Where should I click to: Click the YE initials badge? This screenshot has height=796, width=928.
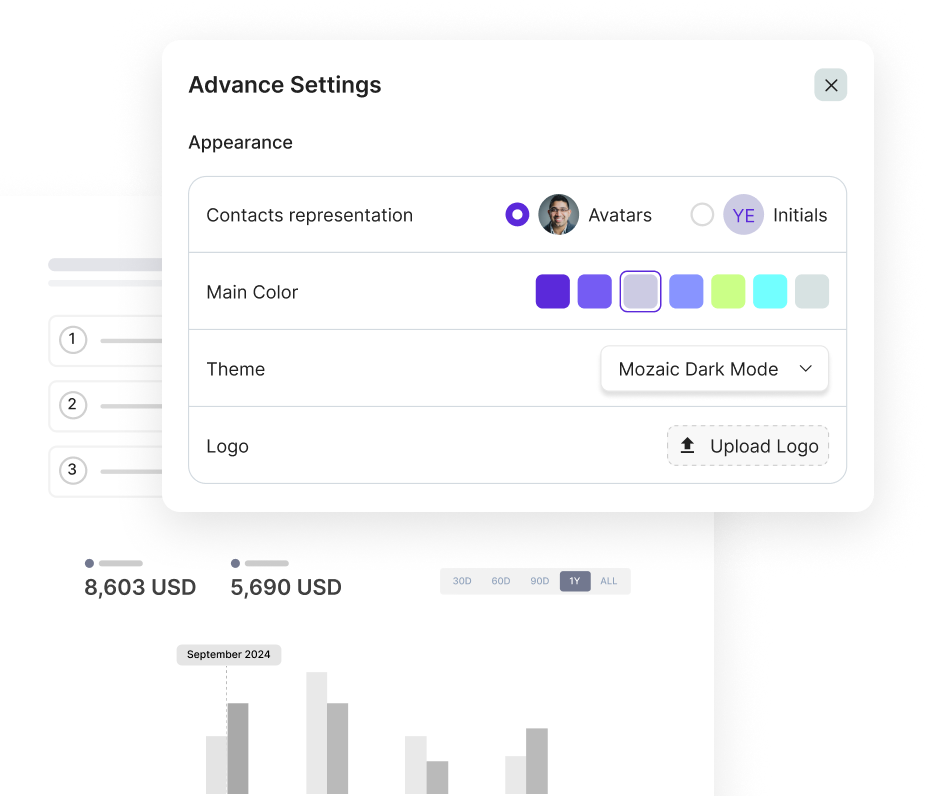click(x=743, y=214)
